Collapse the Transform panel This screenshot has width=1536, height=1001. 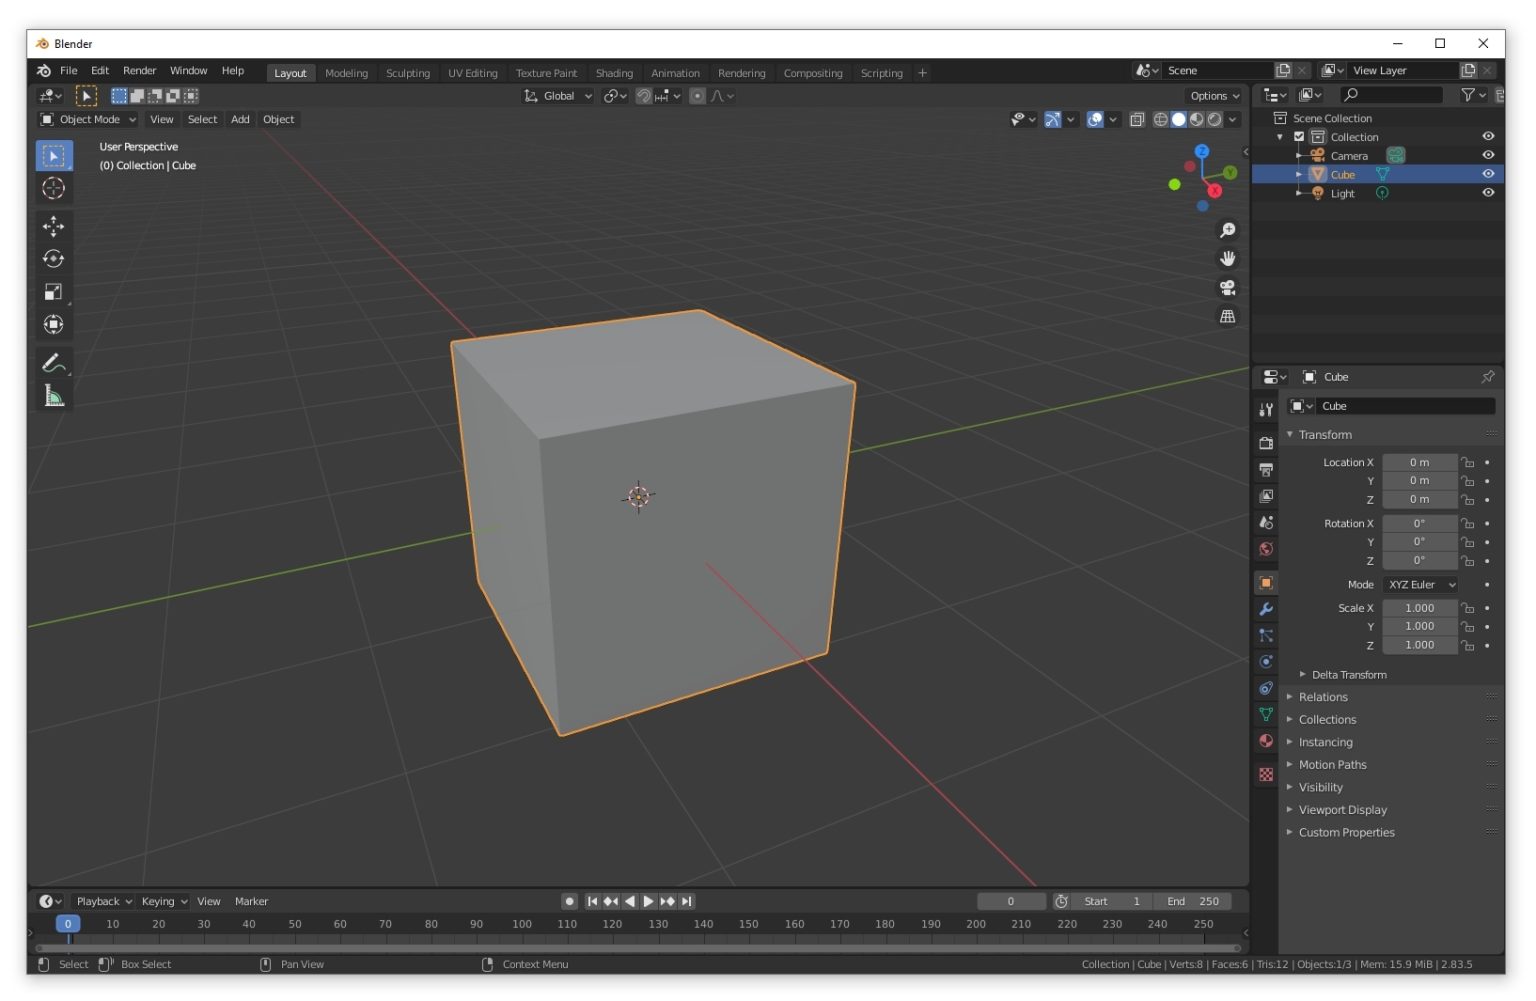[1325, 434]
